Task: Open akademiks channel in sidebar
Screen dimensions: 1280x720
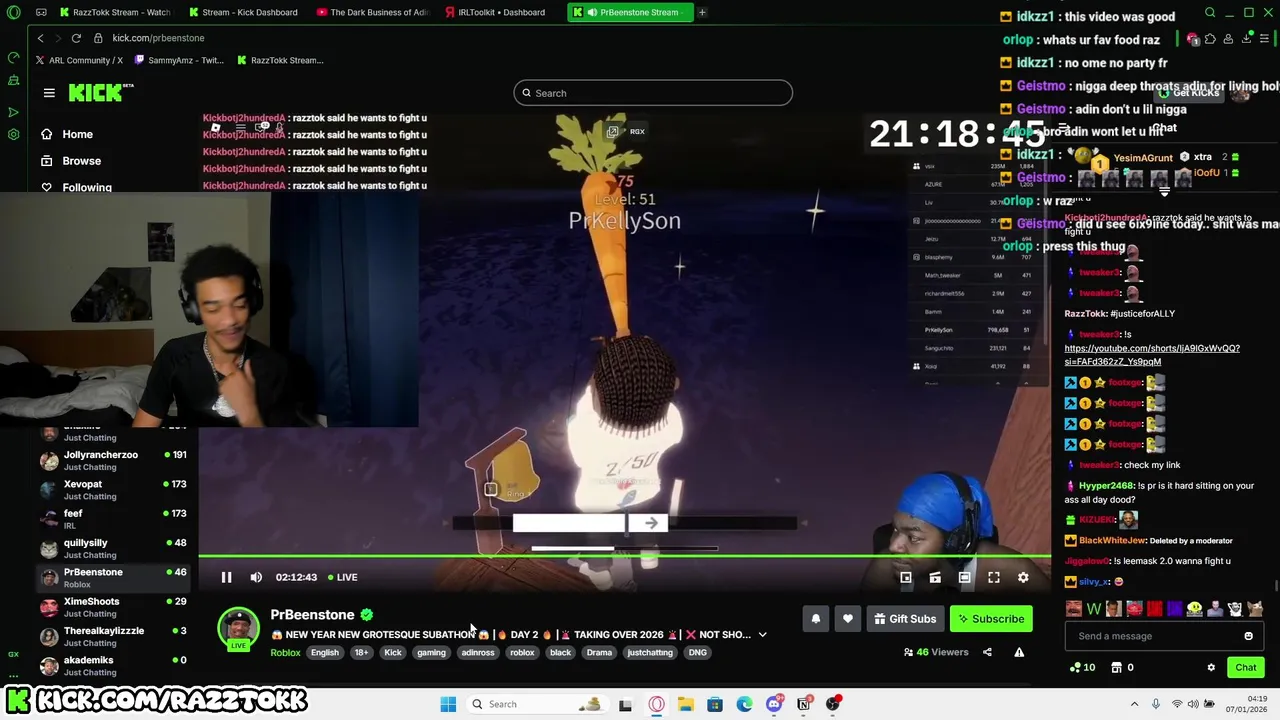Action: click(x=113, y=666)
